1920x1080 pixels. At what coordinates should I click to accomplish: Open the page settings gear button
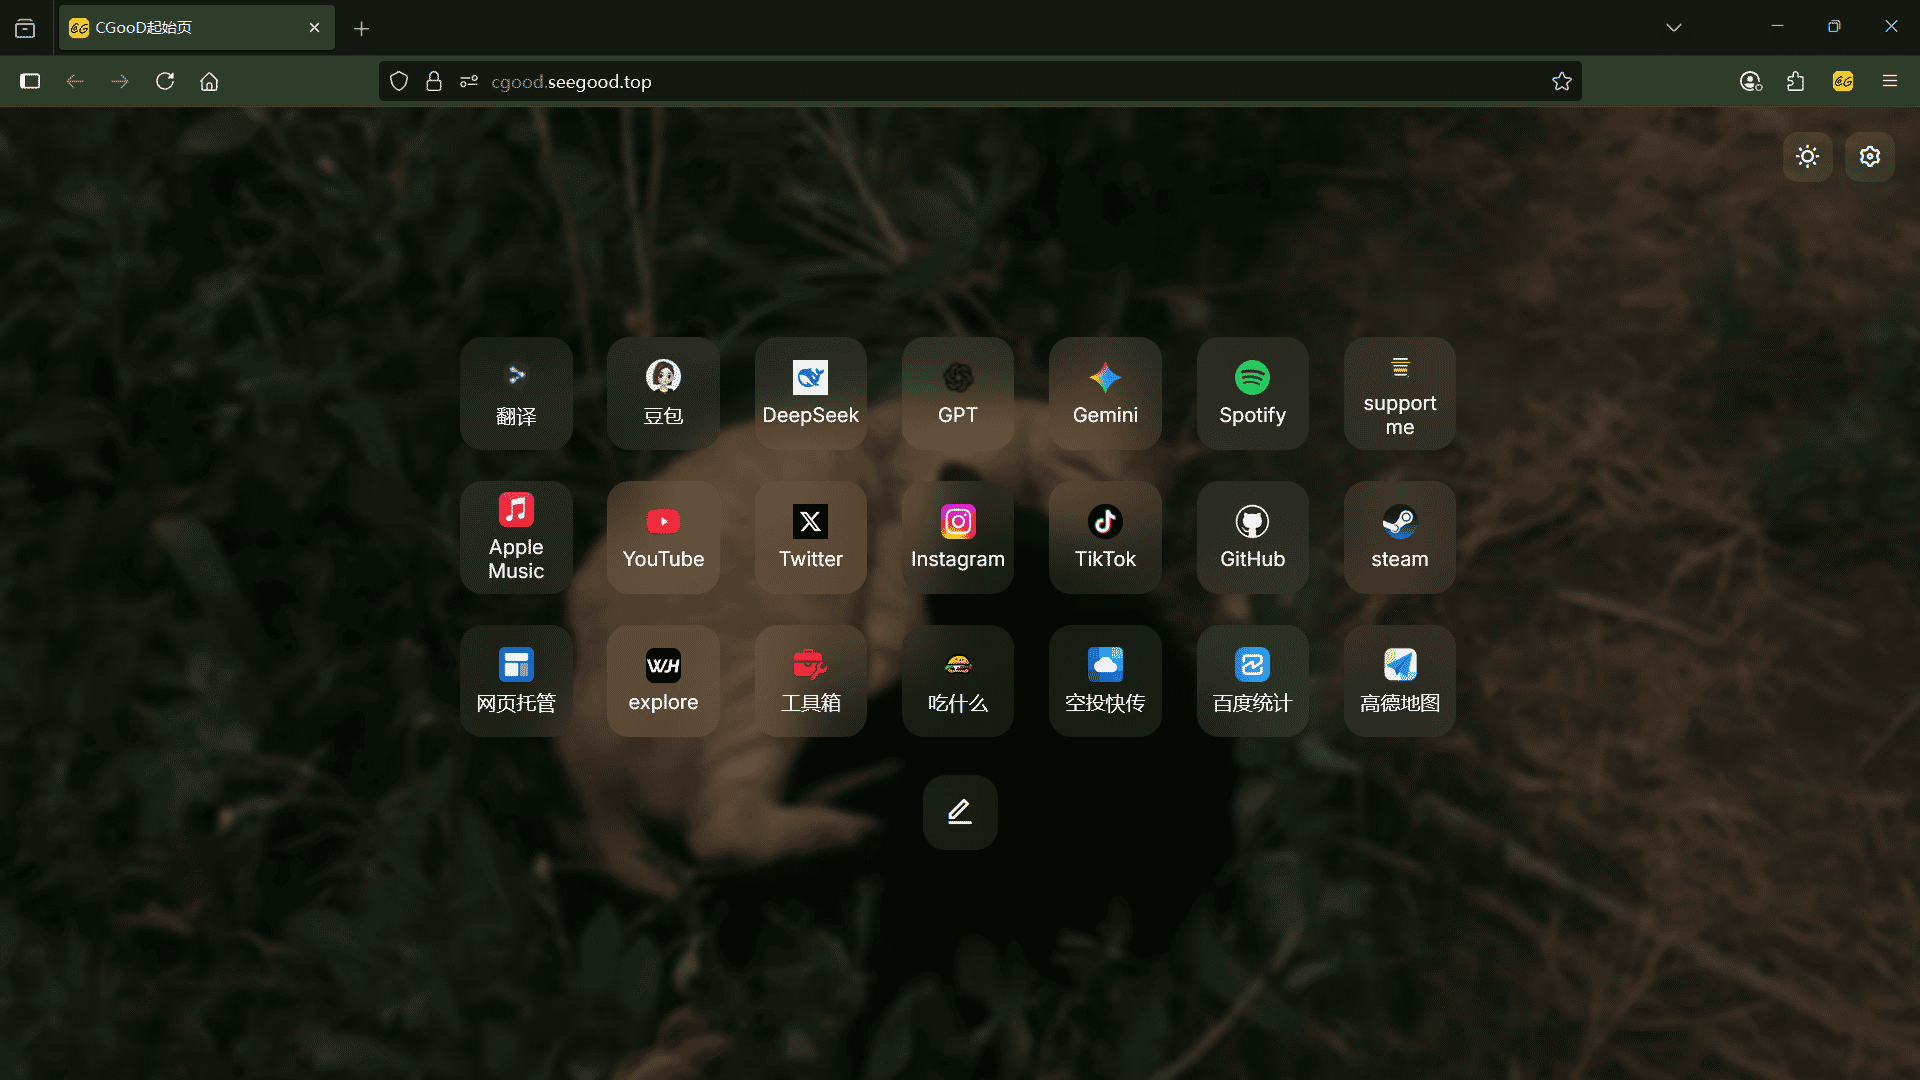1870,156
